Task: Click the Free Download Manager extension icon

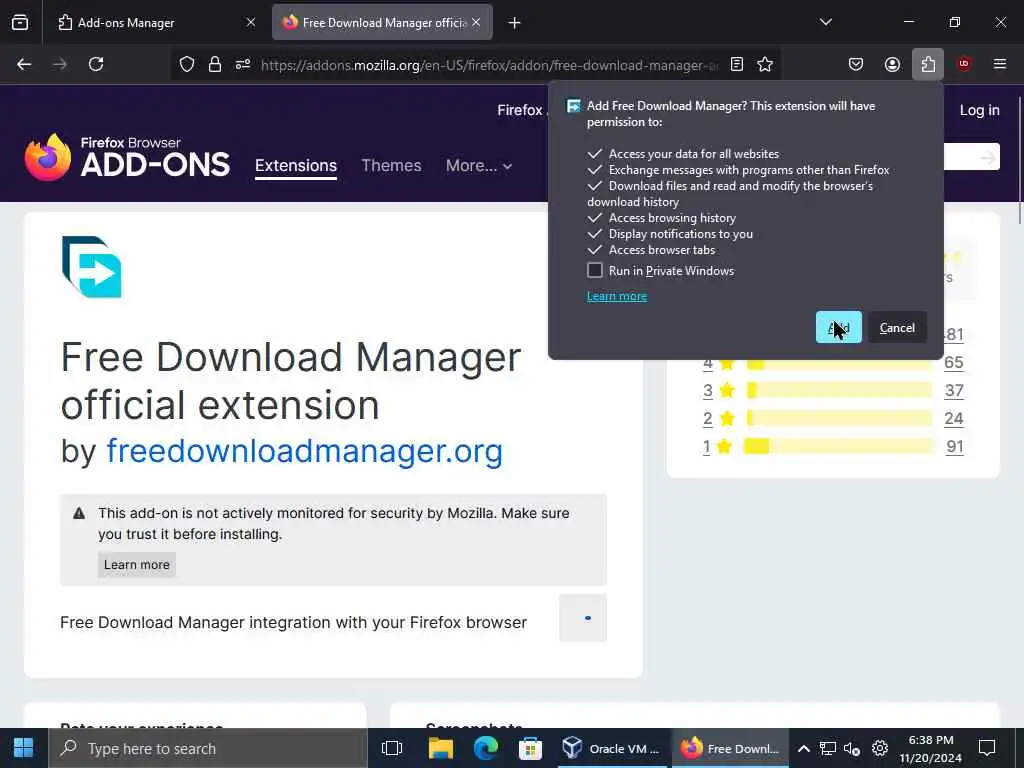Action: point(91,267)
